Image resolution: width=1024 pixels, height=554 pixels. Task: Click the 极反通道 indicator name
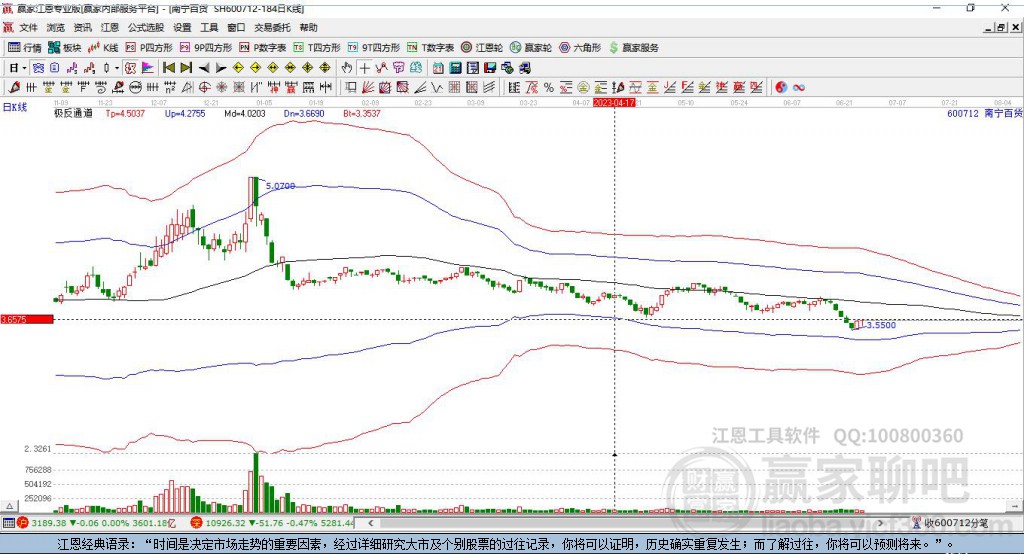[73, 114]
